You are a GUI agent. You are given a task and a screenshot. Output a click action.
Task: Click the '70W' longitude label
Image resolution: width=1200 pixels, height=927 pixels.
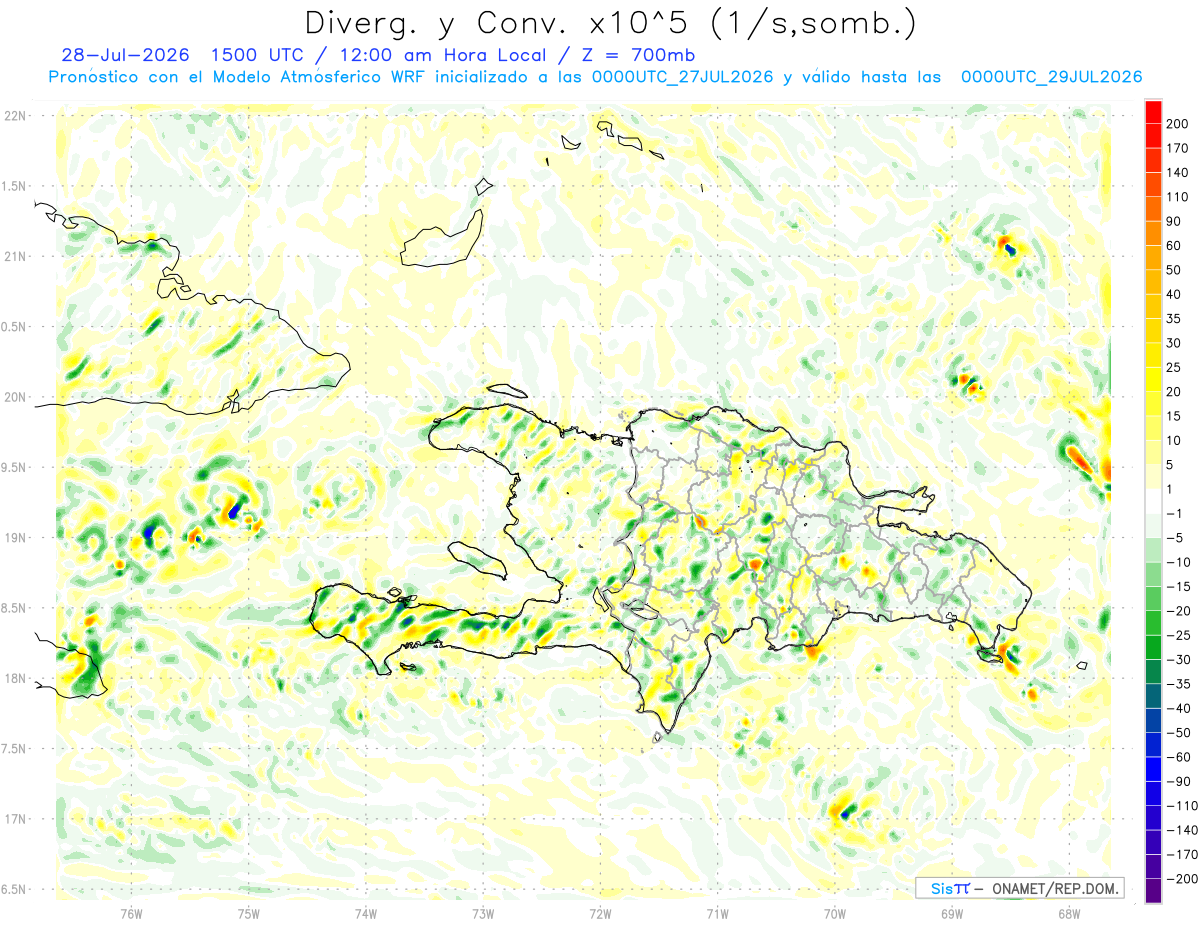click(x=835, y=913)
